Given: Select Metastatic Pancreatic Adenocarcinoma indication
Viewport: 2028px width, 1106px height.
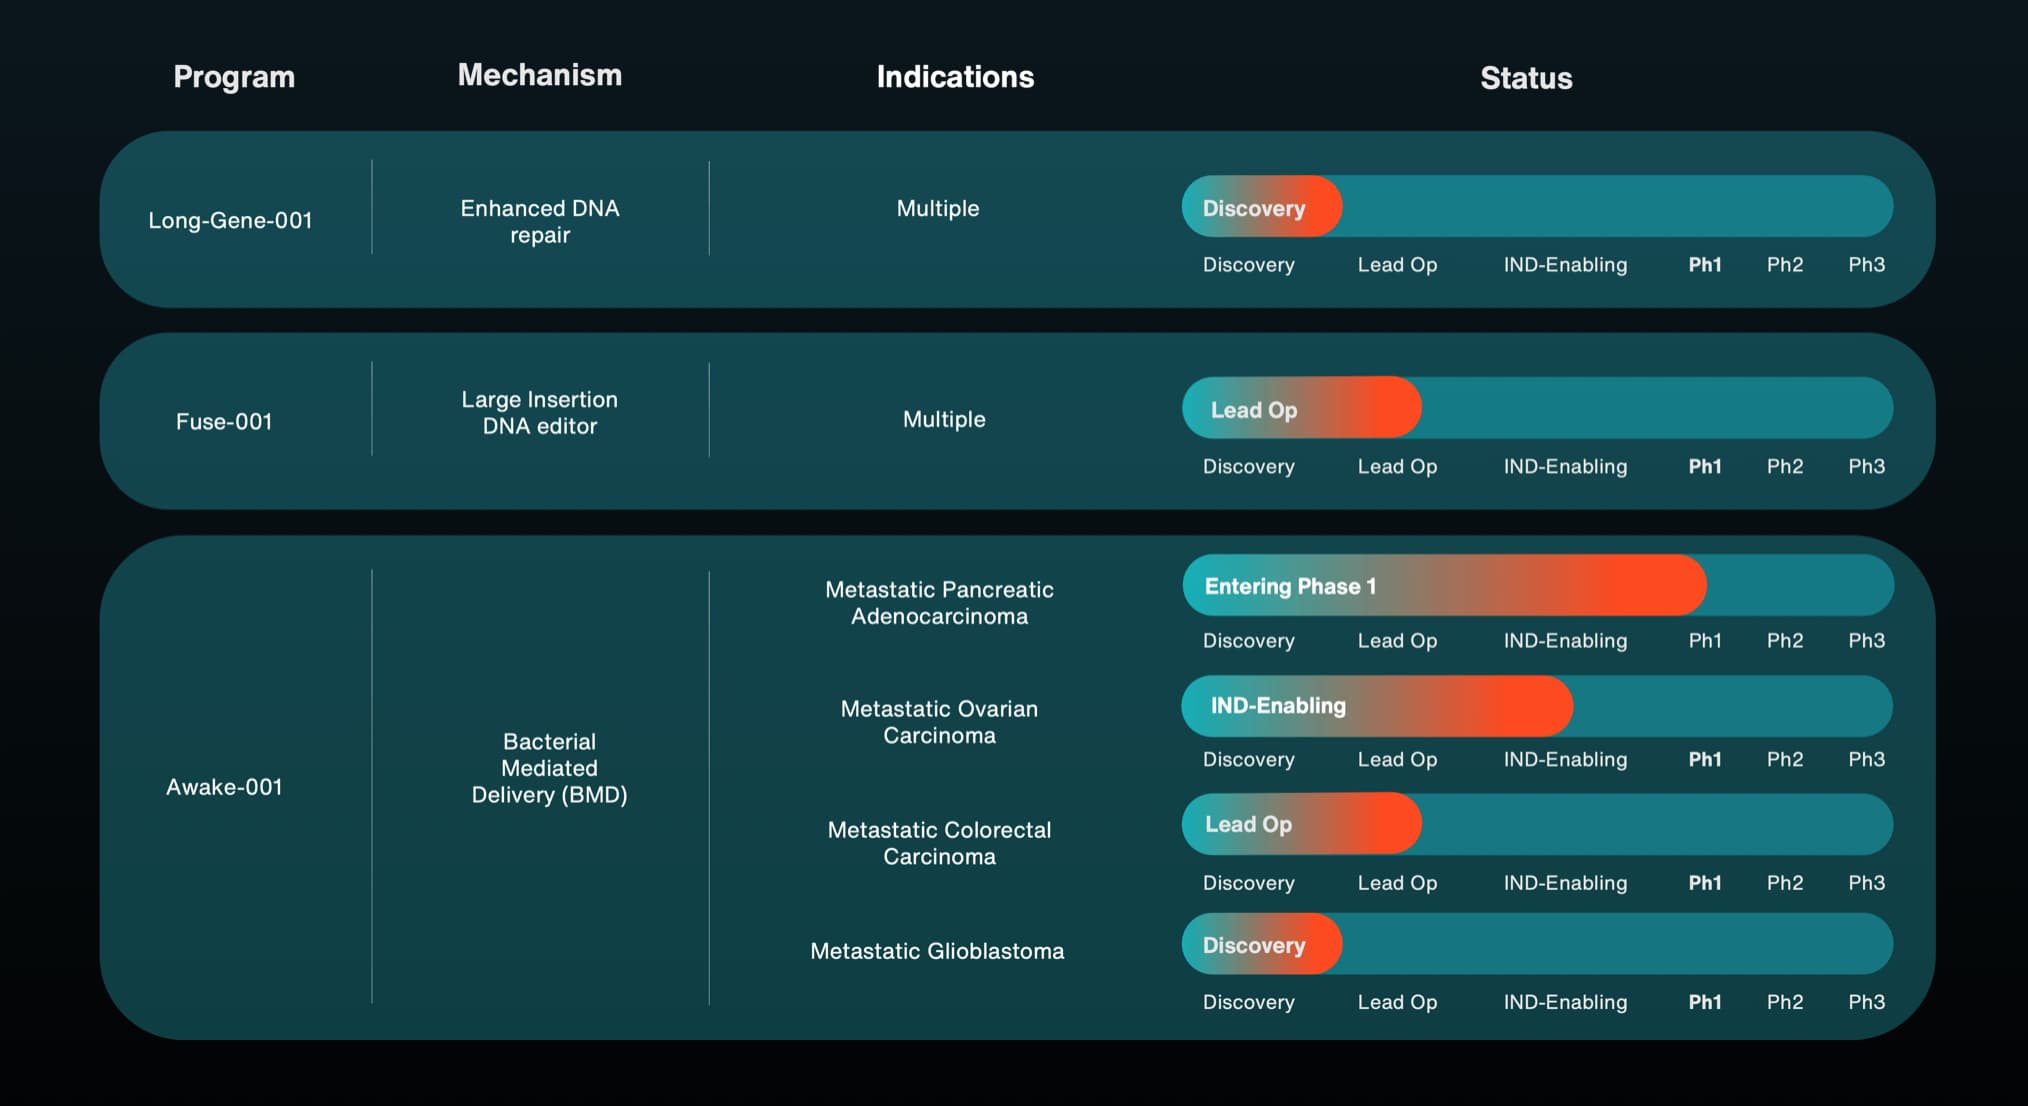Looking at the screenshot, I should coord(939,603).
